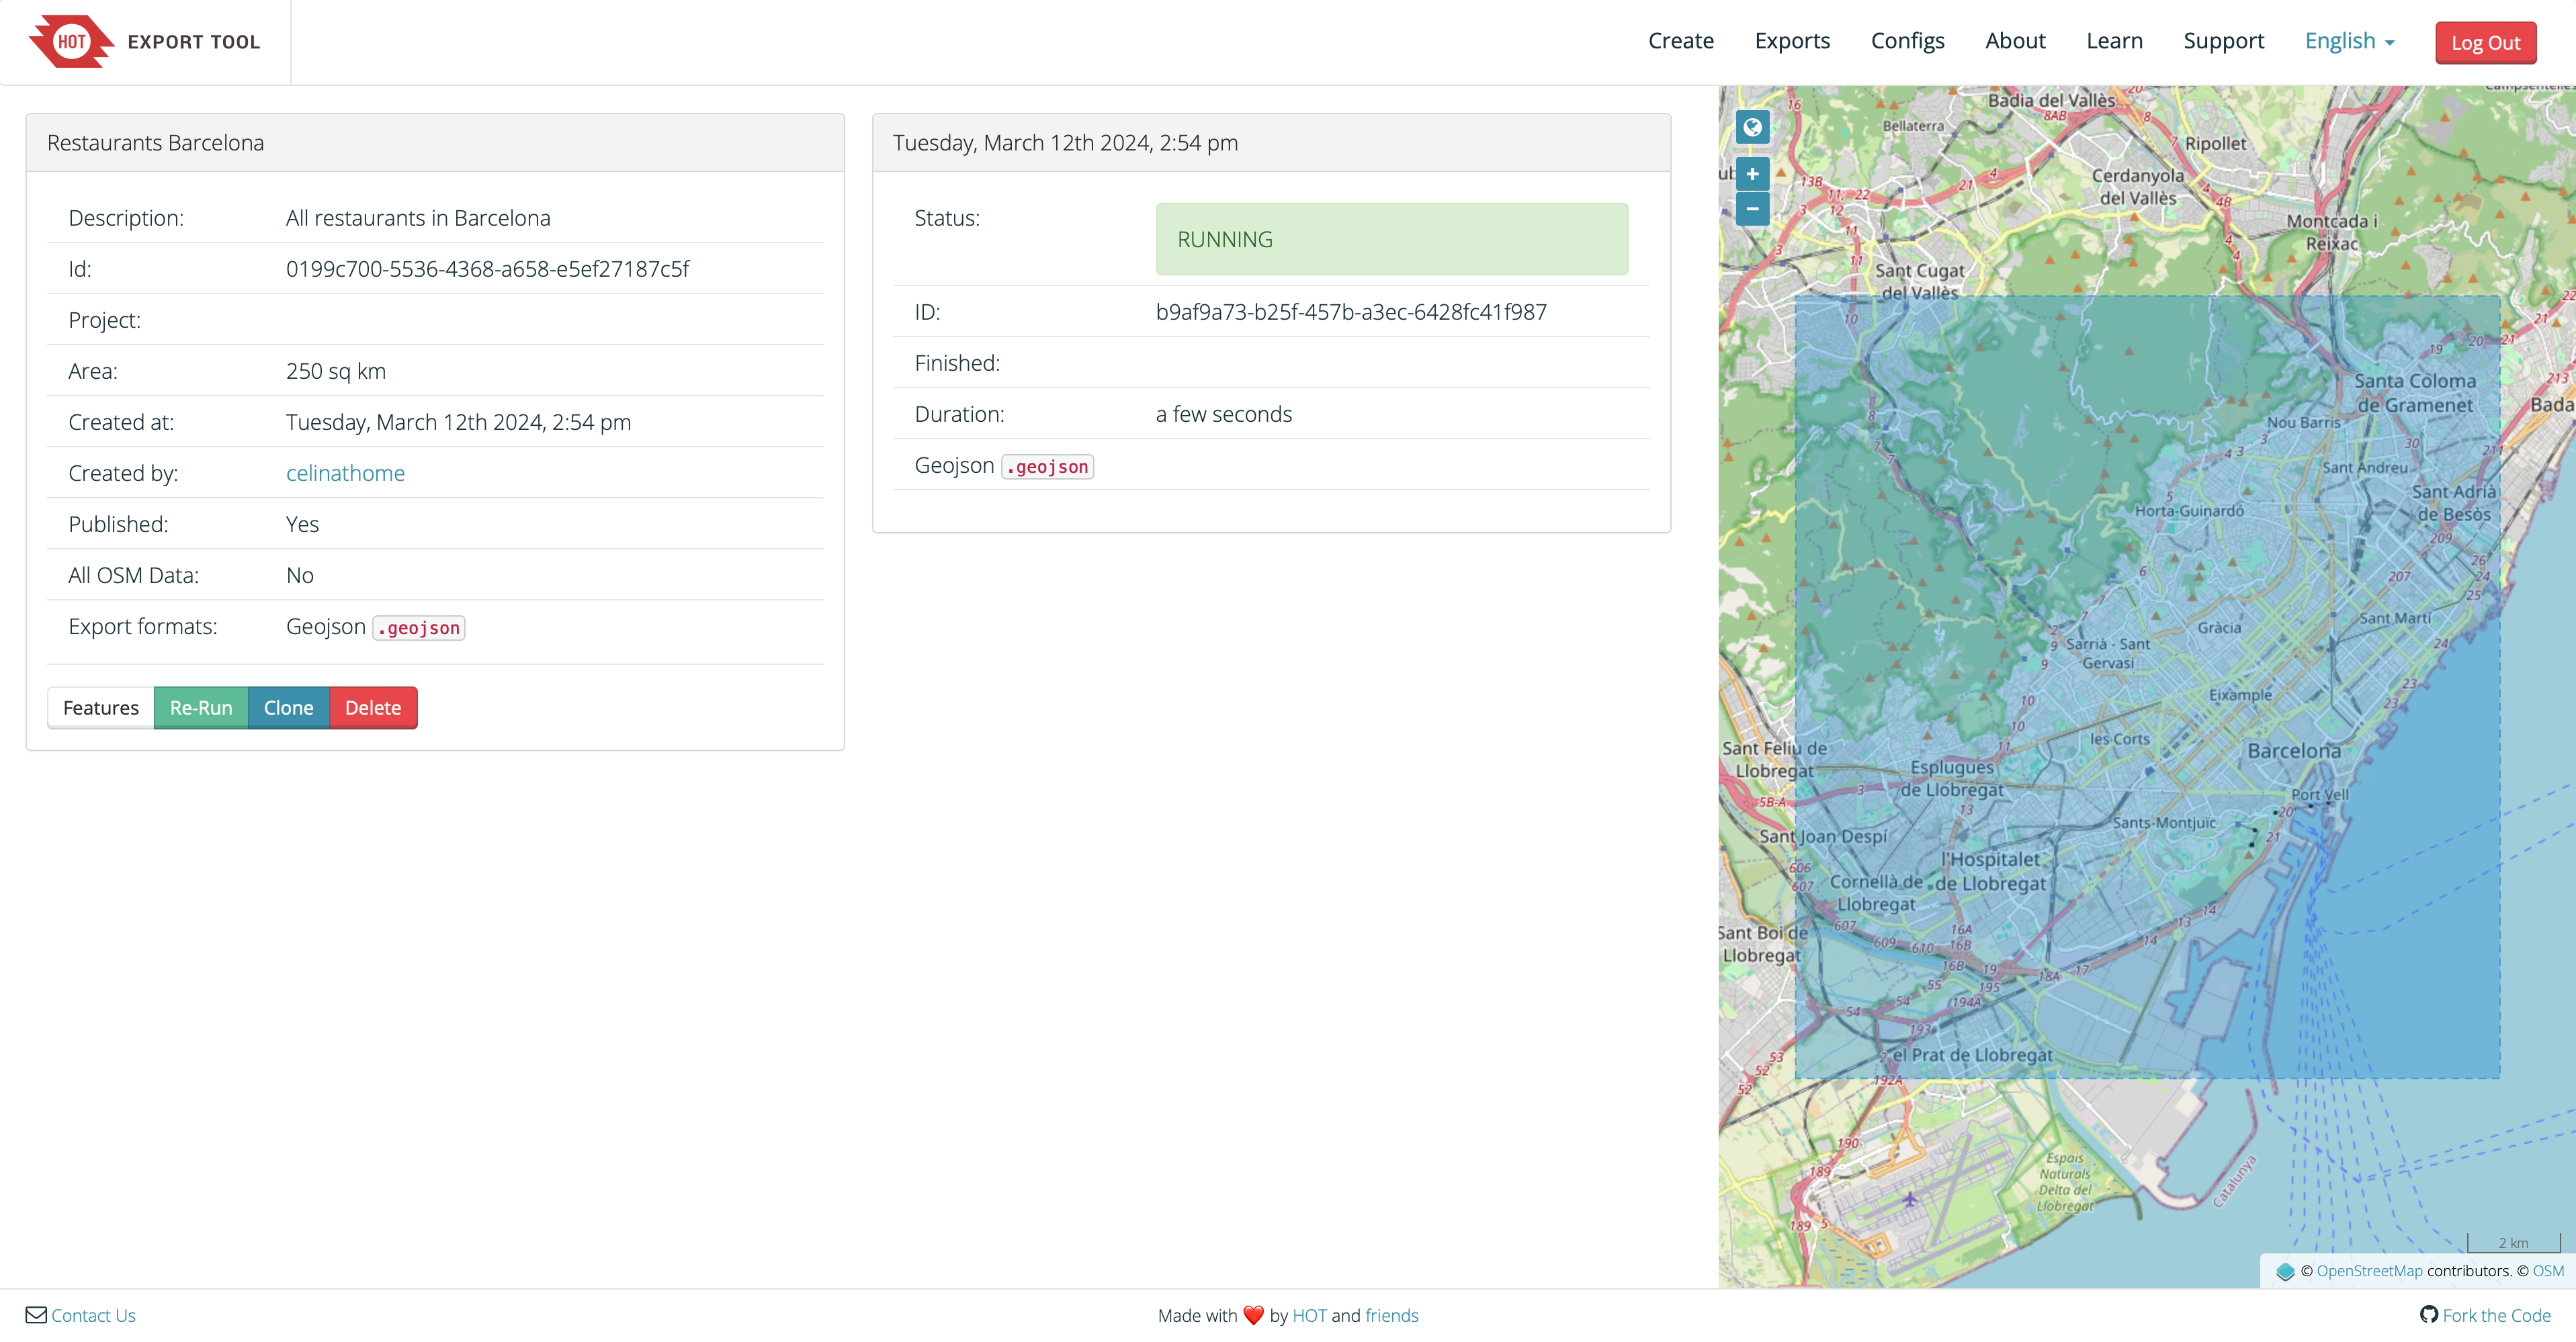Delete the export with Delete button
The image size is (2576, 1342).
point(372,708)
